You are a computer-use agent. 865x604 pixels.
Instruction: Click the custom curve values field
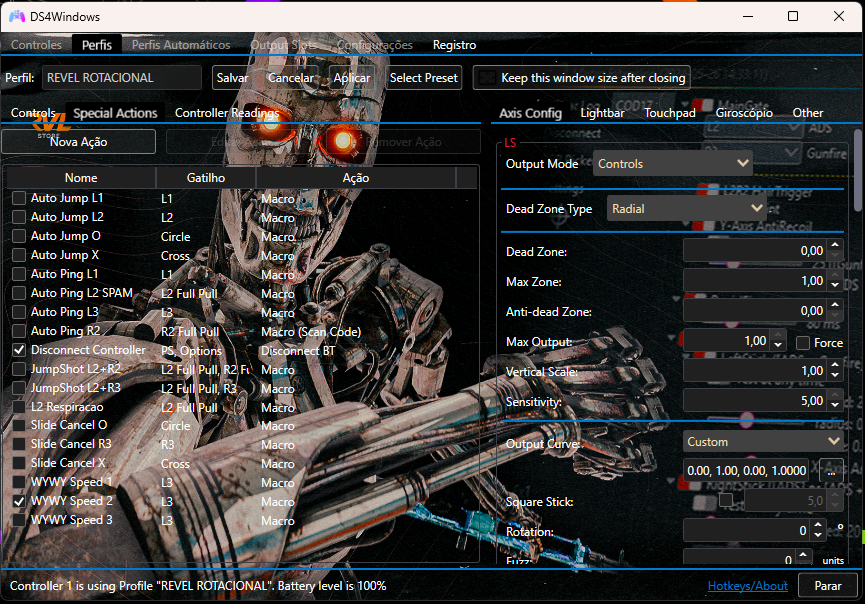pos(746,471)
